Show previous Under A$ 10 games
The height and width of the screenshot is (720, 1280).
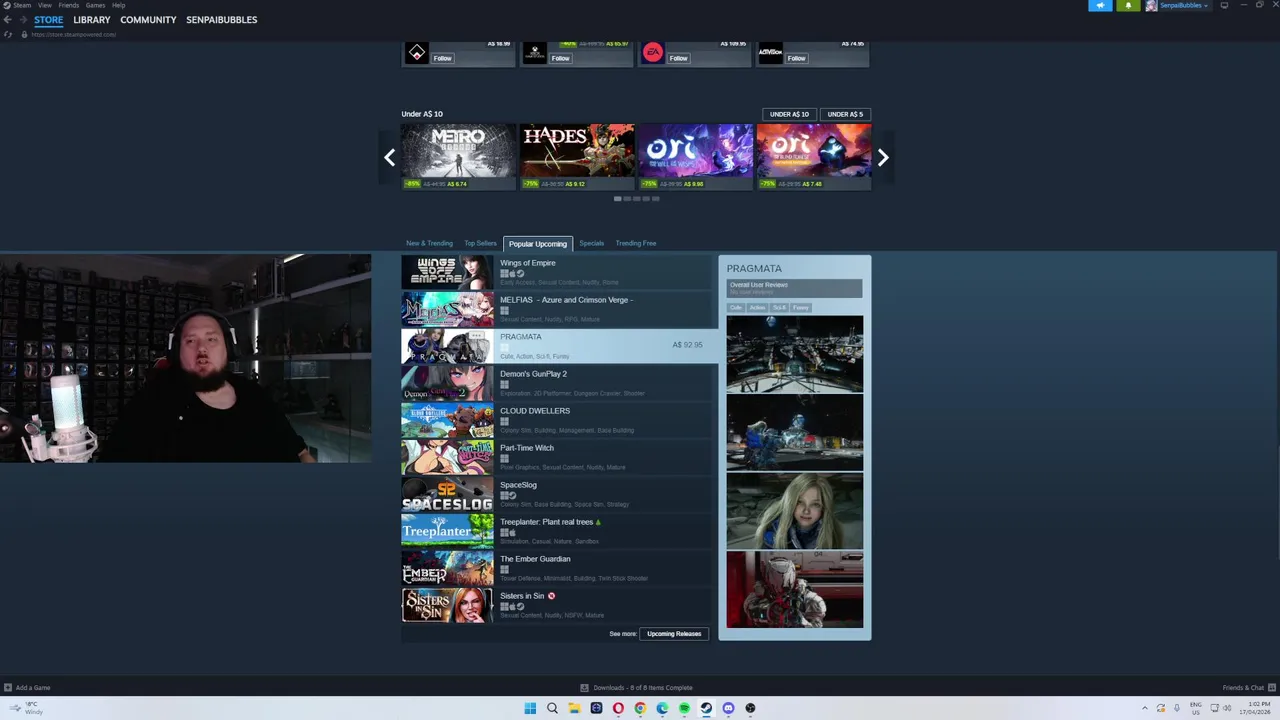pyautogui.click(x=390, y=157)
